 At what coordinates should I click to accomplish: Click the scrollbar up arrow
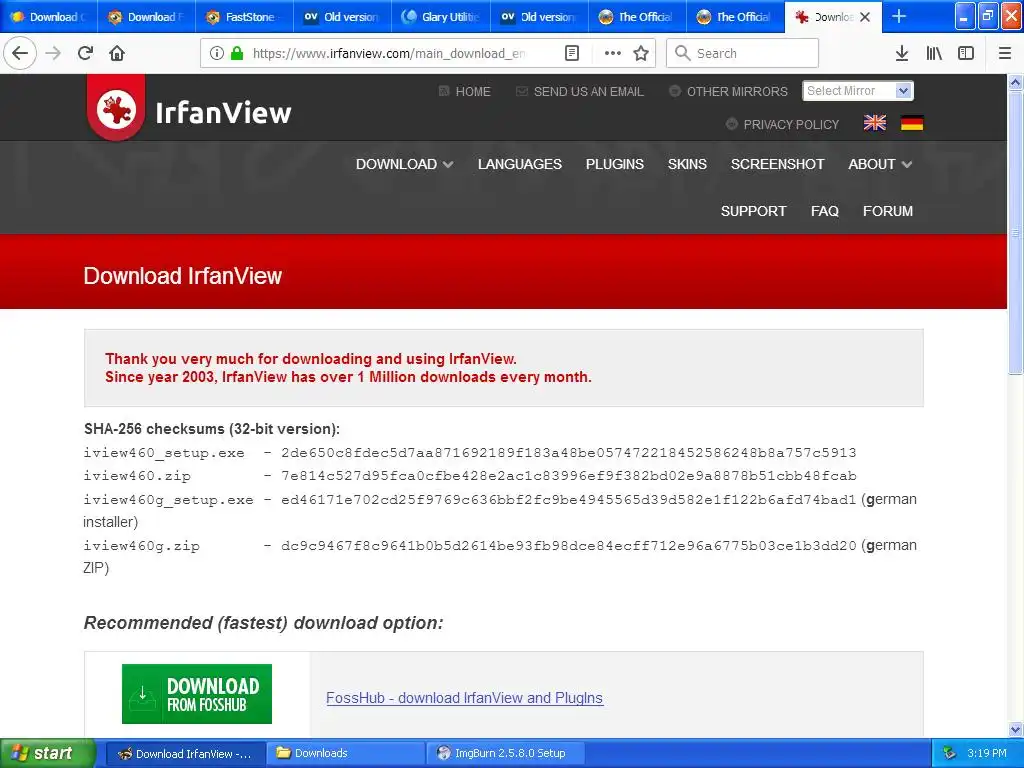pyautogui.click(x=1015, y=82)
